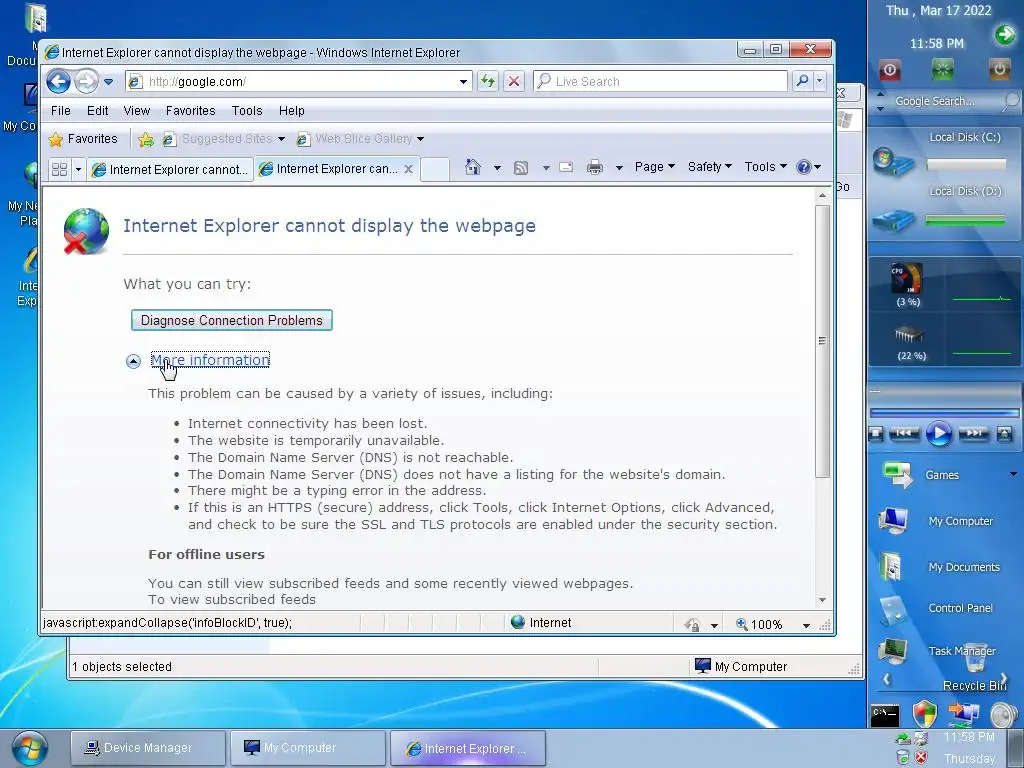Open the Home button dropdown arrow
1024x768 pixels.
(497, 168)
